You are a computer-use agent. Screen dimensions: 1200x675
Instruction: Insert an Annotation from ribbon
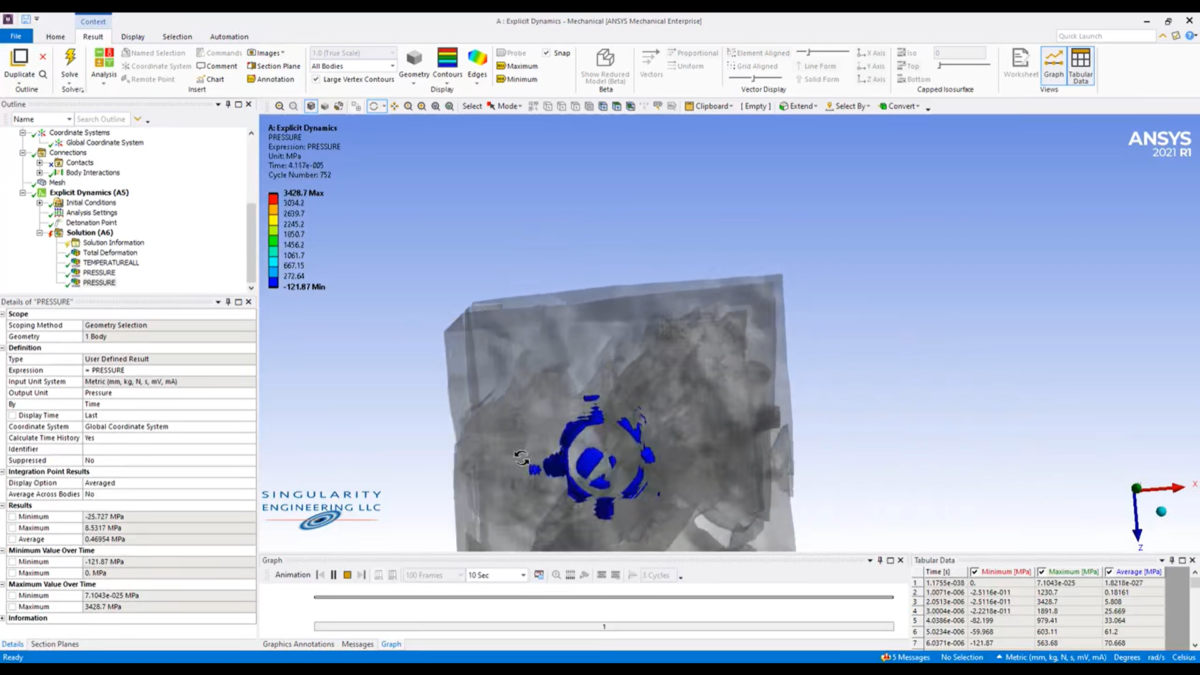[x=270, y=79]
